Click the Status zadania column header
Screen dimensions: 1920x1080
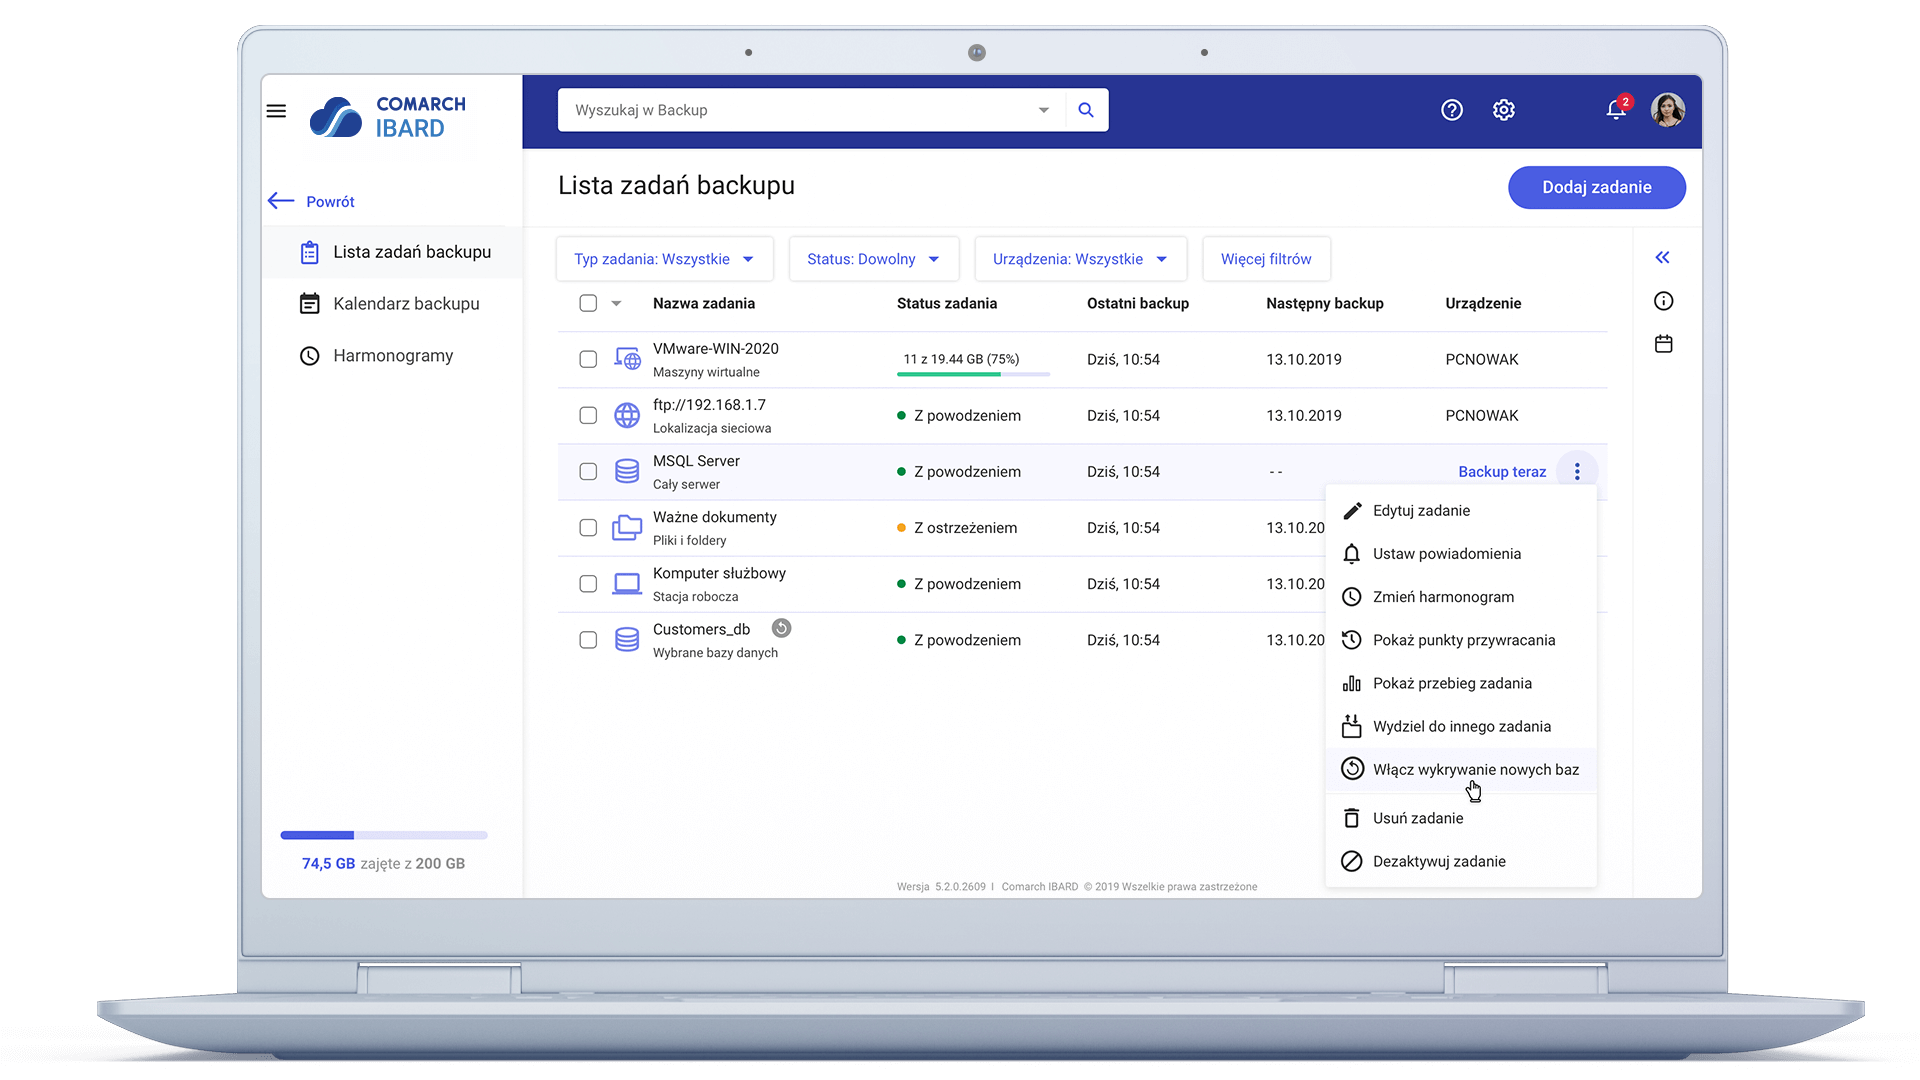coord(946,303)
